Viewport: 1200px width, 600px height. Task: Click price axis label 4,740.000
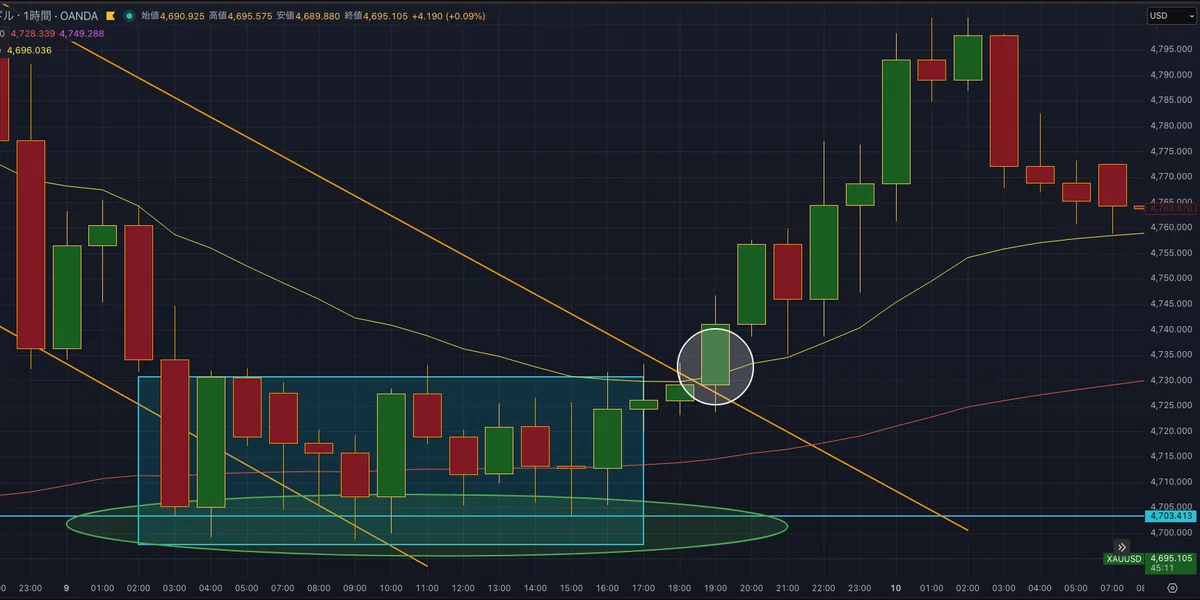tap(1170, 329)
